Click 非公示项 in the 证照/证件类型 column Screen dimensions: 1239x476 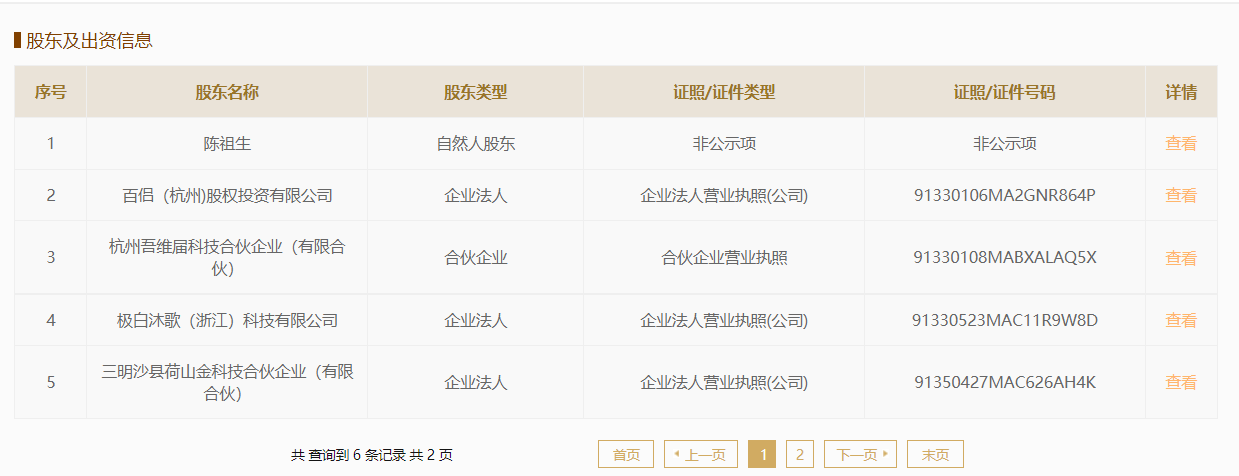click(x=724, y=143)
